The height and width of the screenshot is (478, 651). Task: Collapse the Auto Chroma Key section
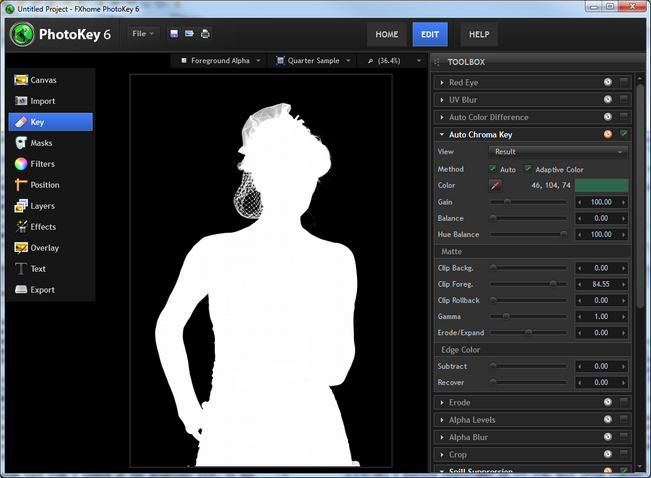[442, 135]
